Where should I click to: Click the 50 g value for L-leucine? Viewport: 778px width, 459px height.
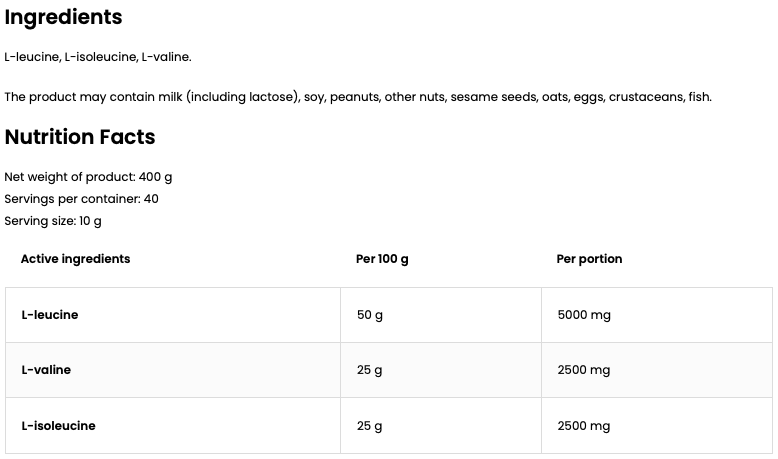pyautogui.click(x=370, y=315)
